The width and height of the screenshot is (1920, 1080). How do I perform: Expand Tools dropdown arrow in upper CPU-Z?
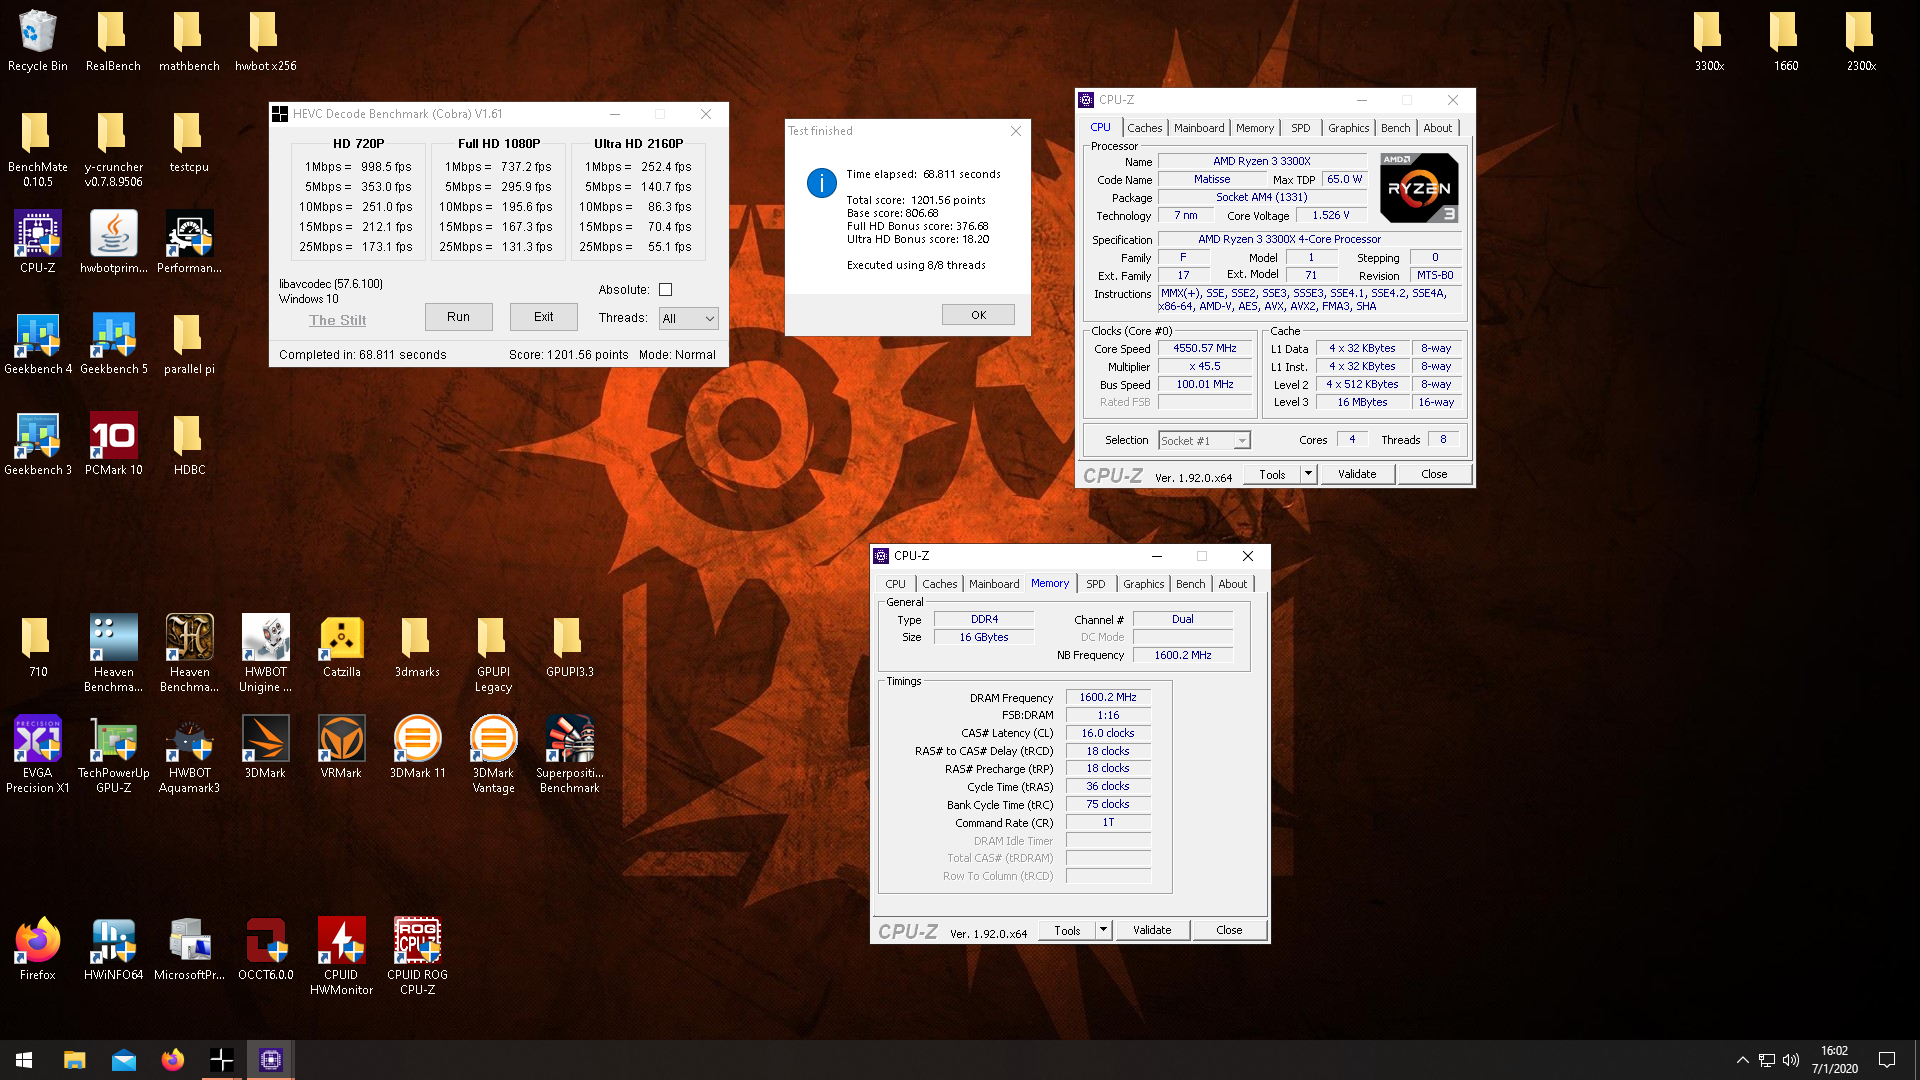[x=1308, y=474]
